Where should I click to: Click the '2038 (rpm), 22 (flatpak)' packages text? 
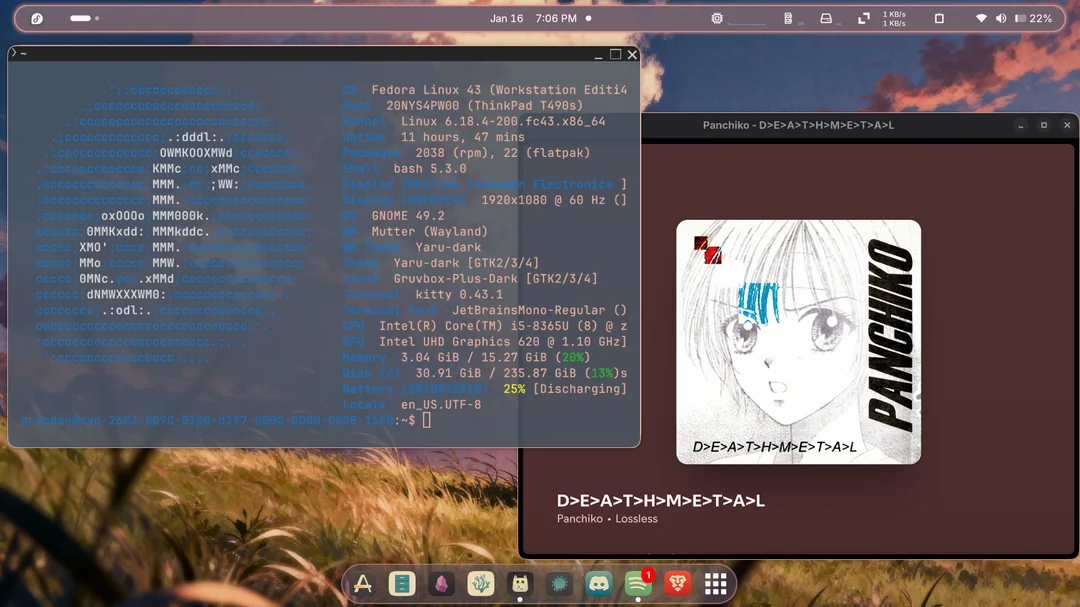click(503, 153)
